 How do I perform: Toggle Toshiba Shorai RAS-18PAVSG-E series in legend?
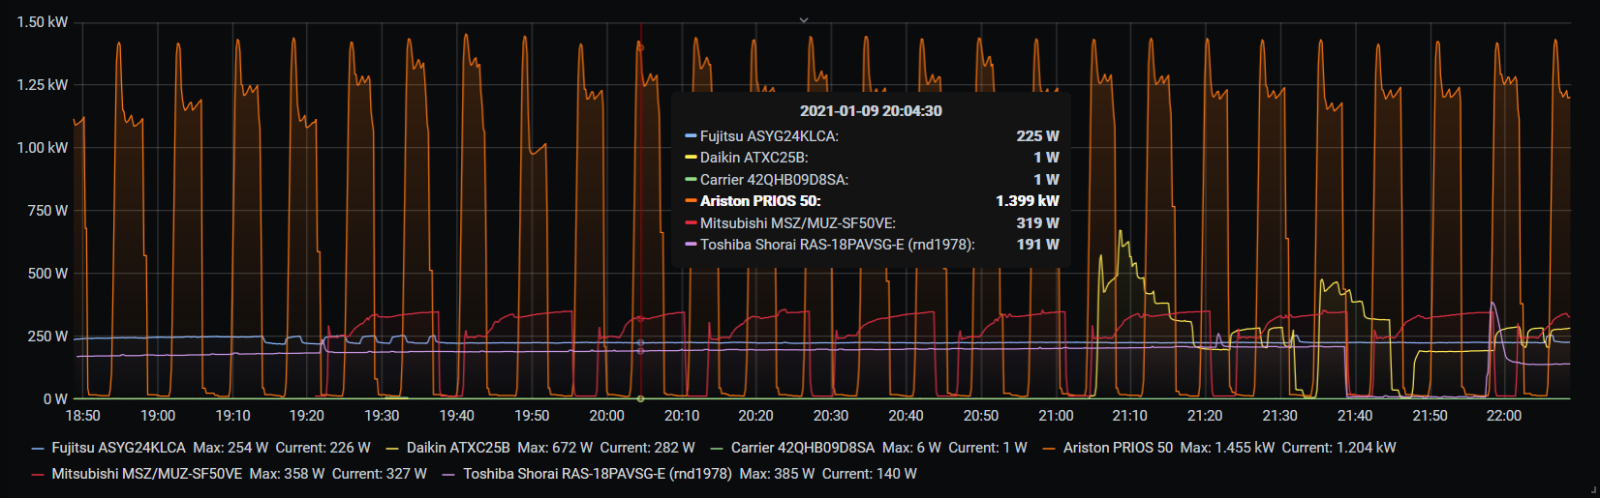pos(598,474)
